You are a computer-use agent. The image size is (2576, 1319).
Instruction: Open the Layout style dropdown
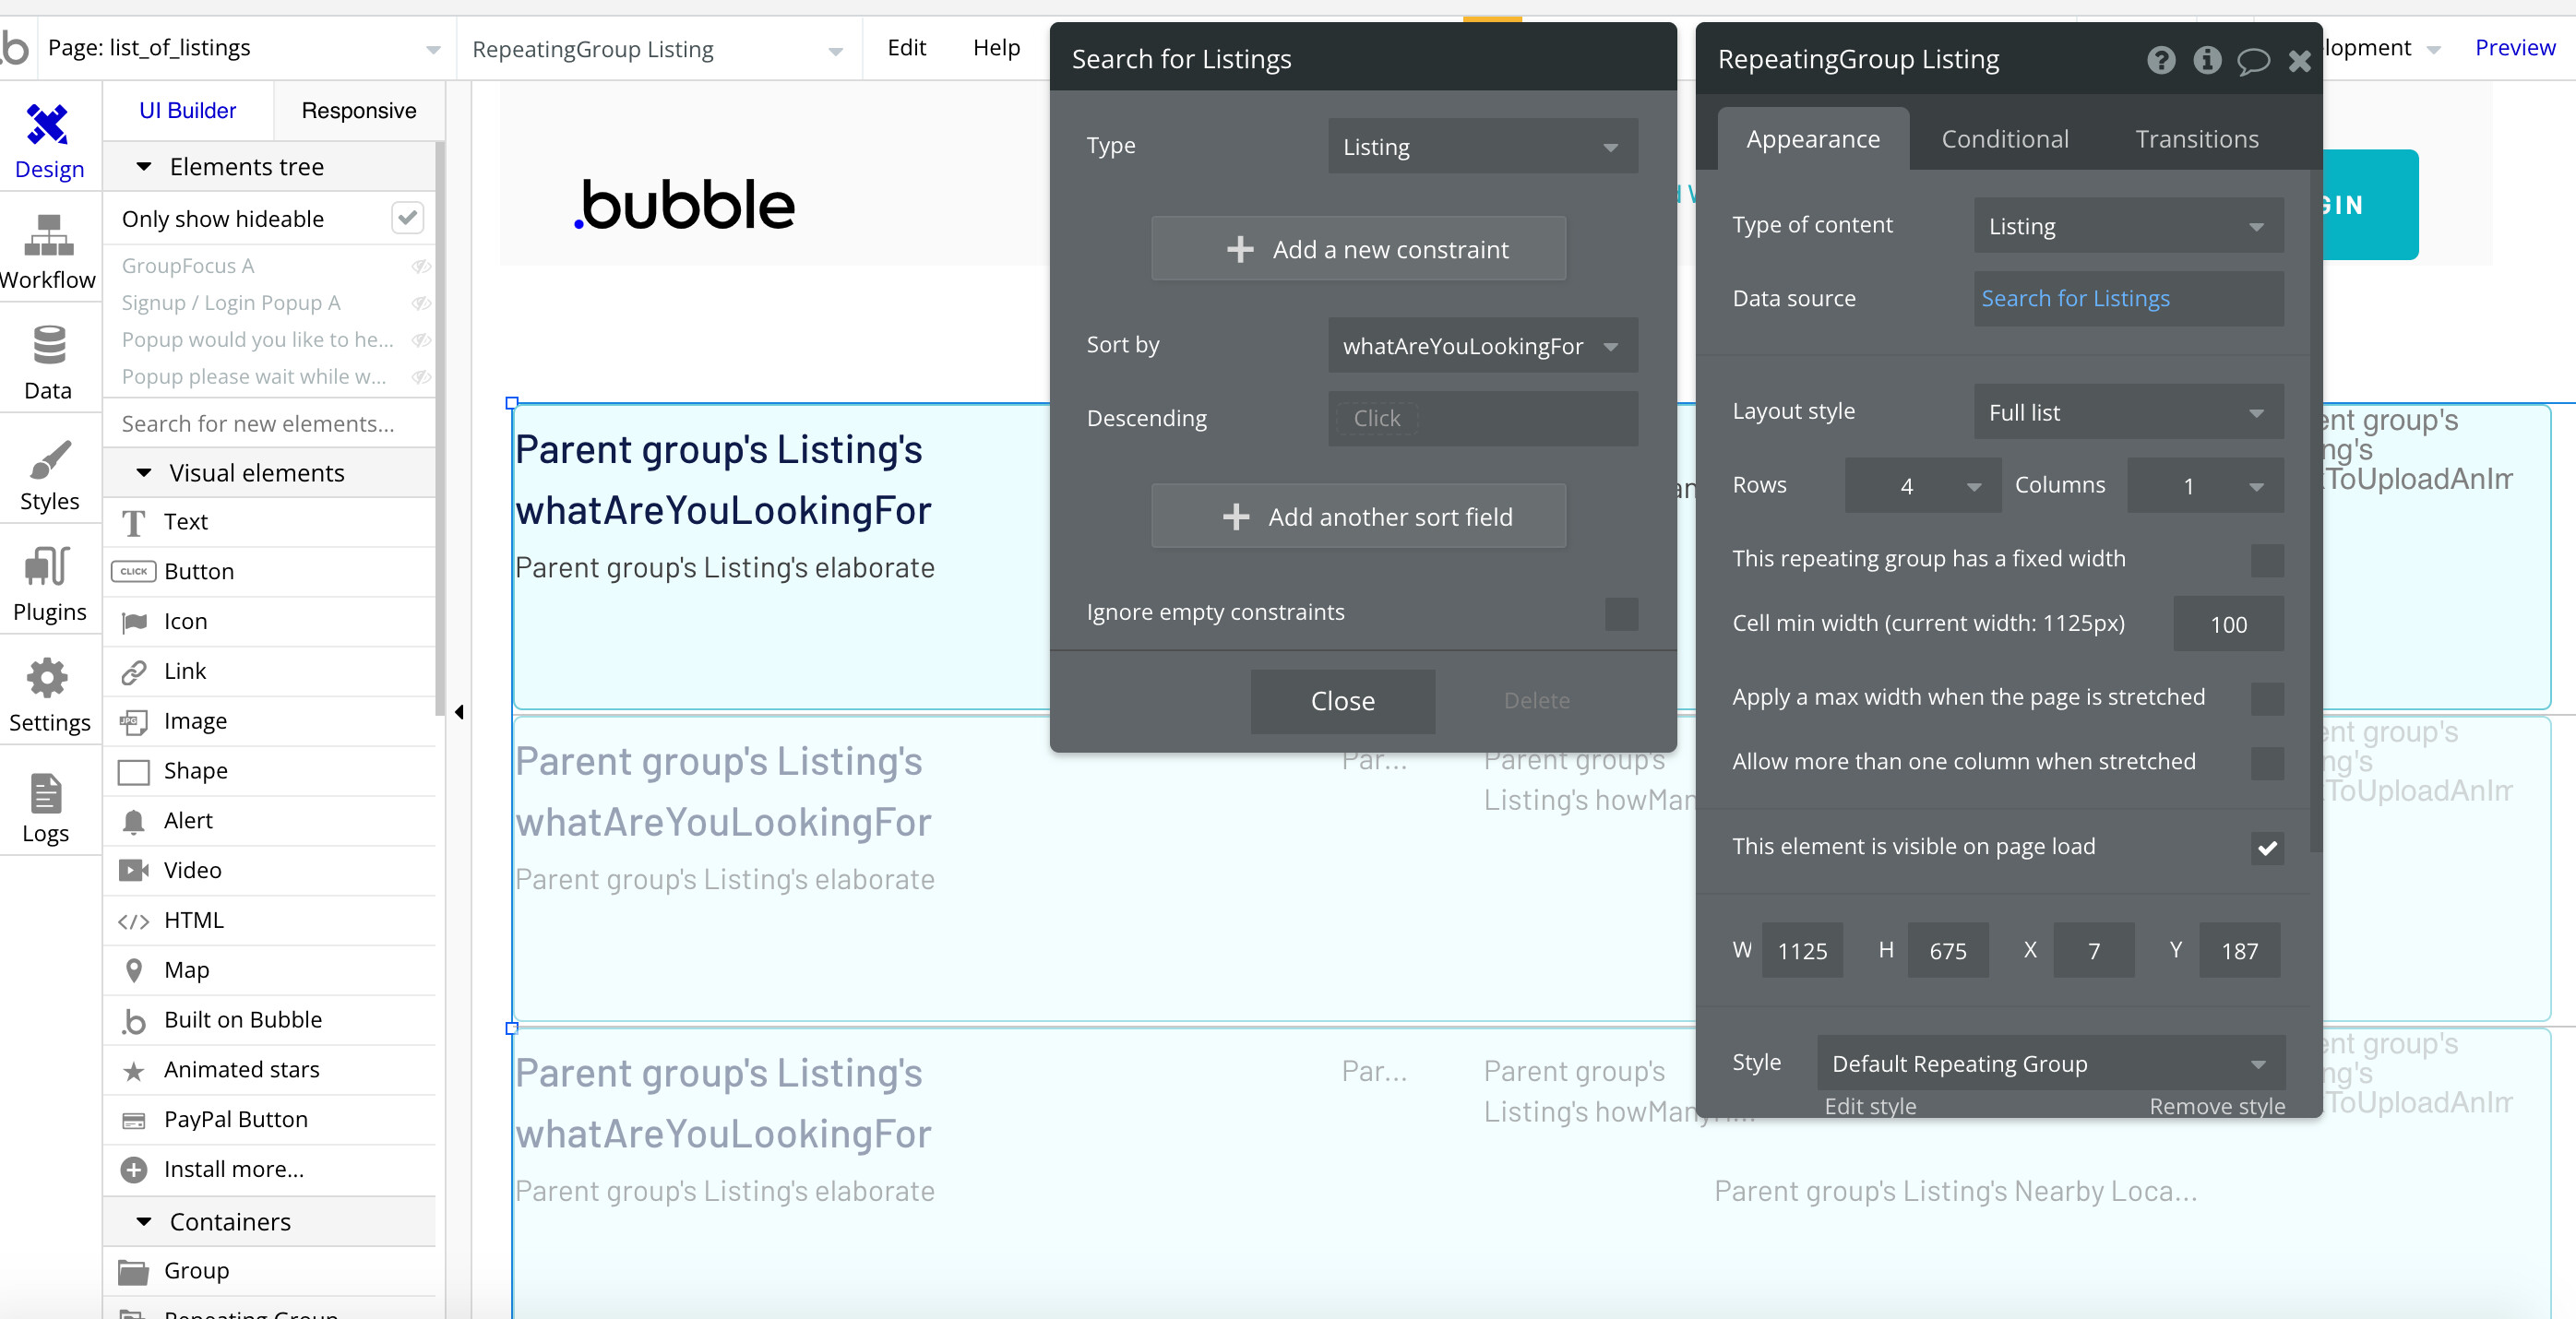pos(2128,412)
